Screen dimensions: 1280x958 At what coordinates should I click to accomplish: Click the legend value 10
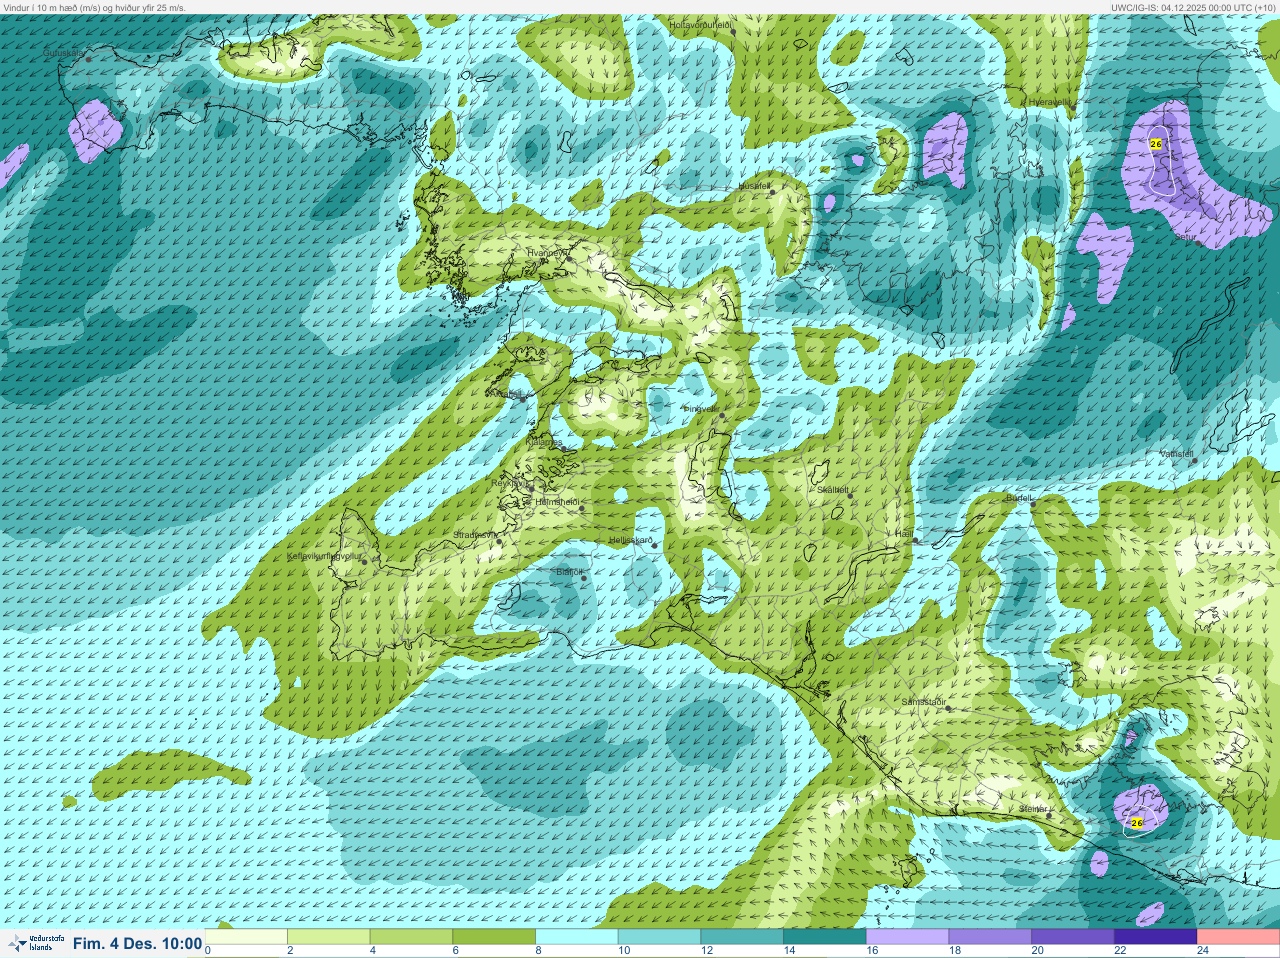click(x=624, y=950)
